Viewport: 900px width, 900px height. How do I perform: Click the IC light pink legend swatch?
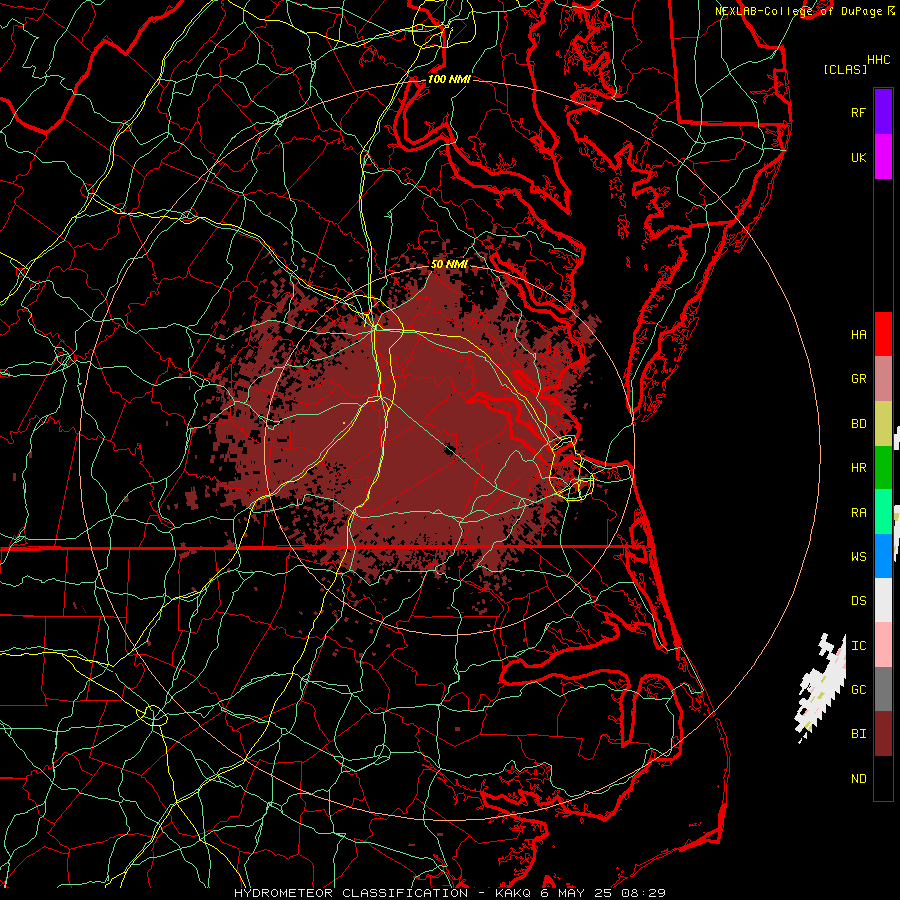click(x=883, y=645)
